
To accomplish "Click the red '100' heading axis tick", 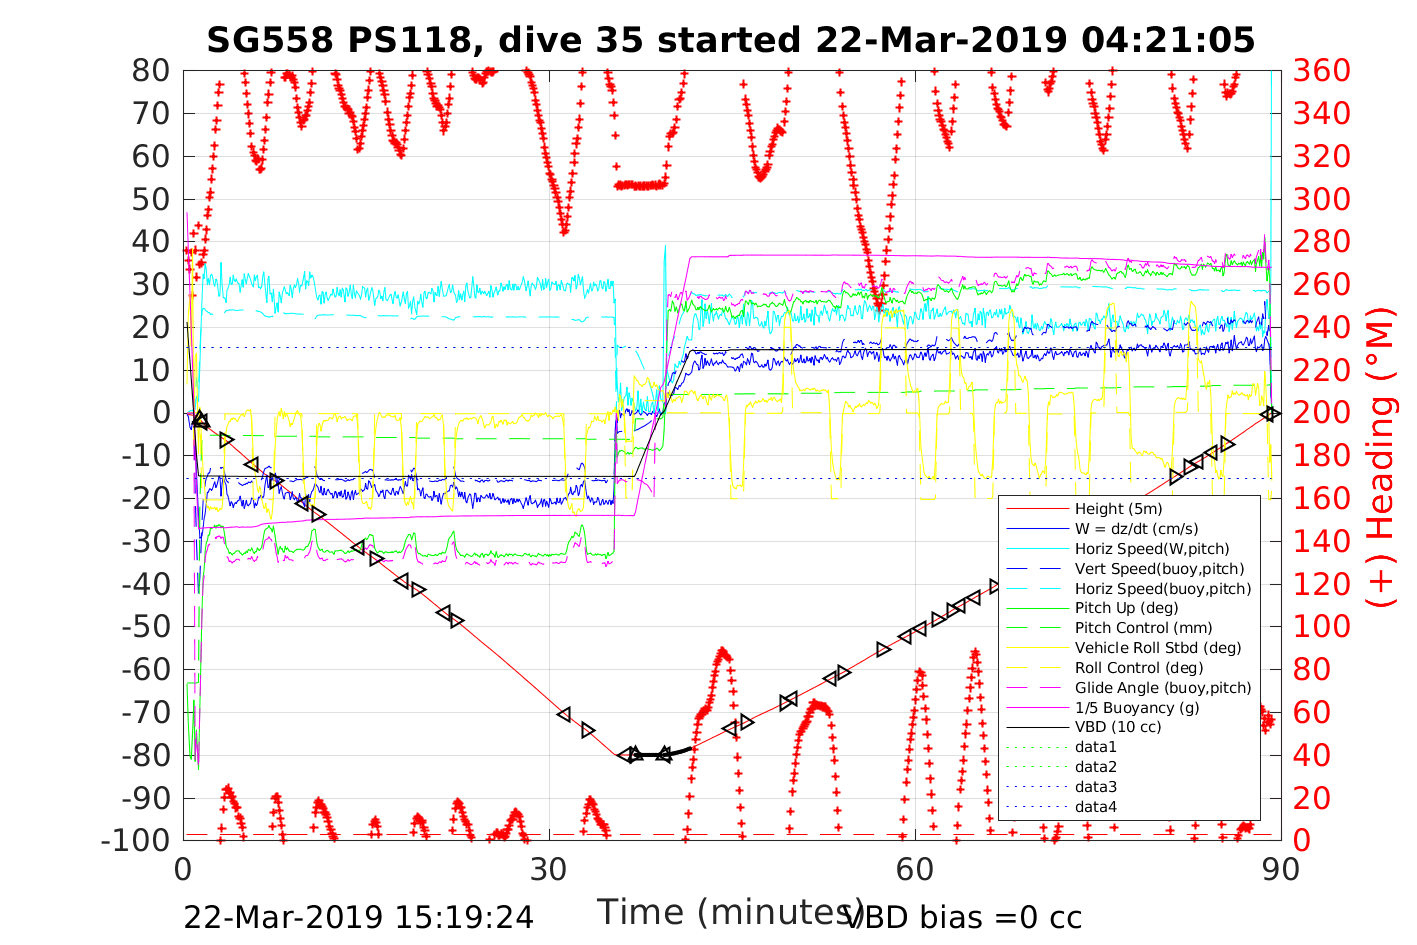I will click(1321, 627).
